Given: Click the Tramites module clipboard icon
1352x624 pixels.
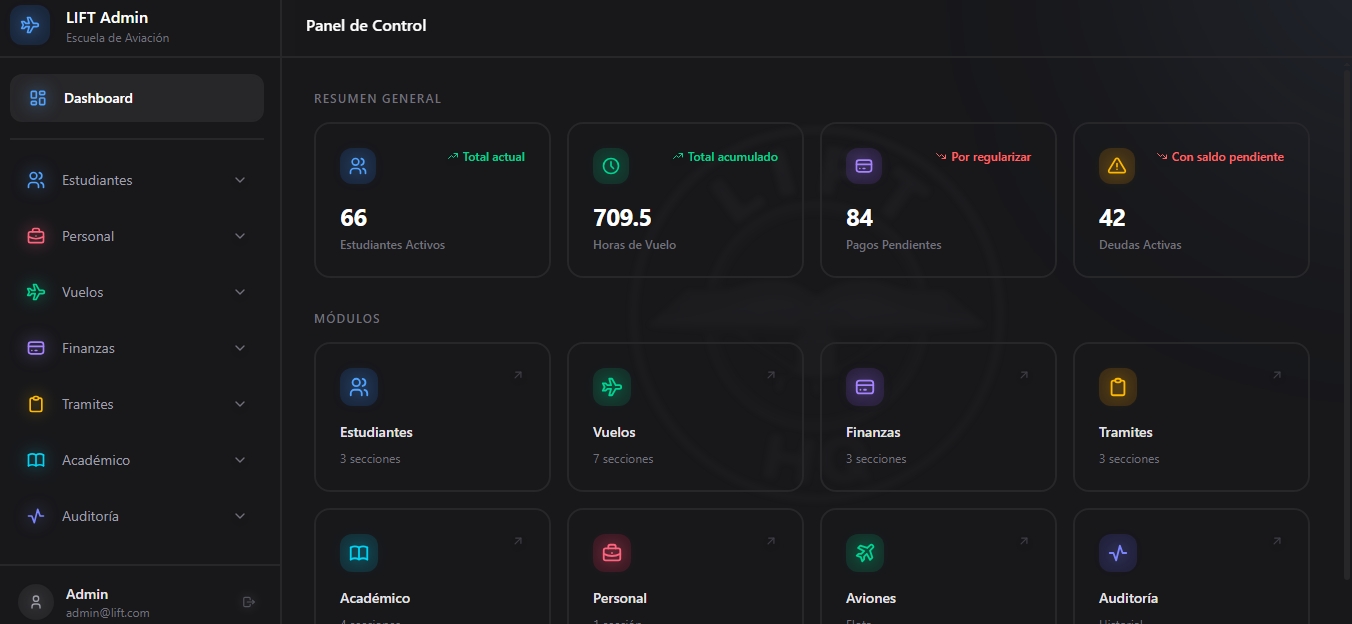Looking at the screenshot, I should 1117,387.
